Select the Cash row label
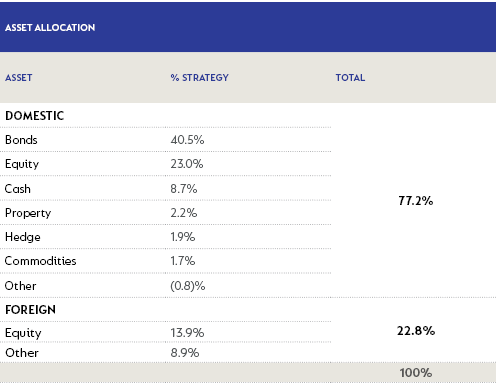The image size is (496, 392). click(18, 189)
